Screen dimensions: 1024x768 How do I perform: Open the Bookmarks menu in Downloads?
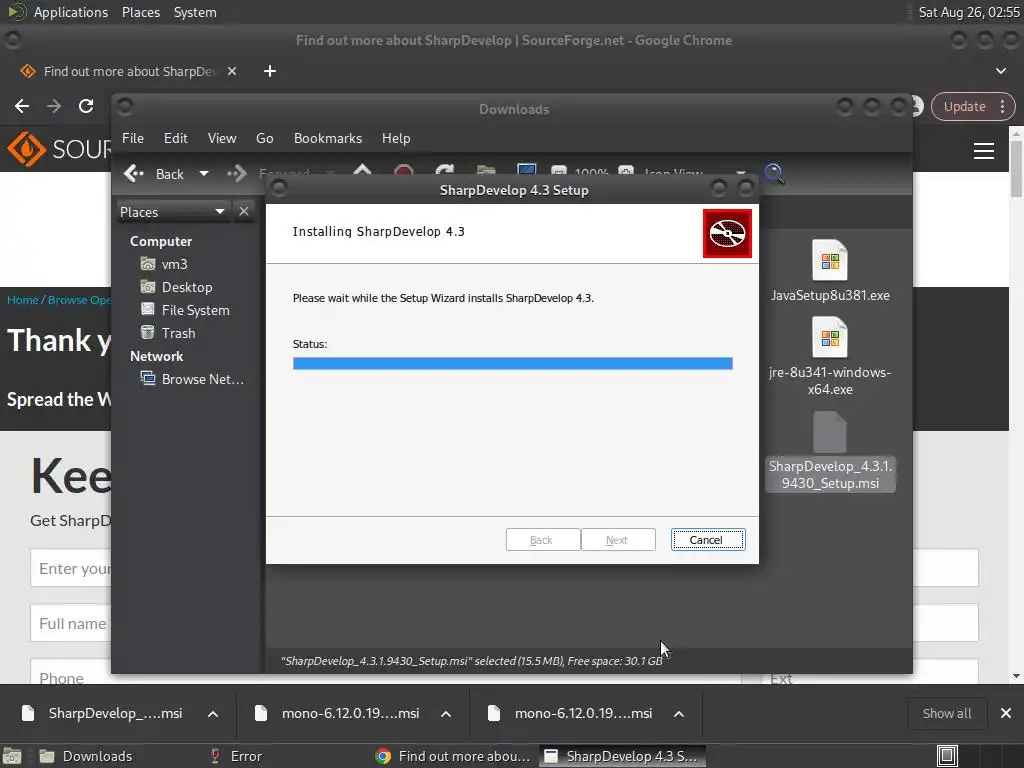pyautogui.click(x=328, y=138)
